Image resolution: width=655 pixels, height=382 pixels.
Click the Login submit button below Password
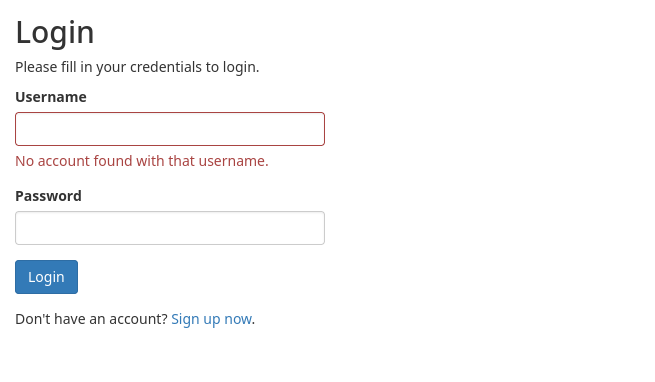click(46, 277)
